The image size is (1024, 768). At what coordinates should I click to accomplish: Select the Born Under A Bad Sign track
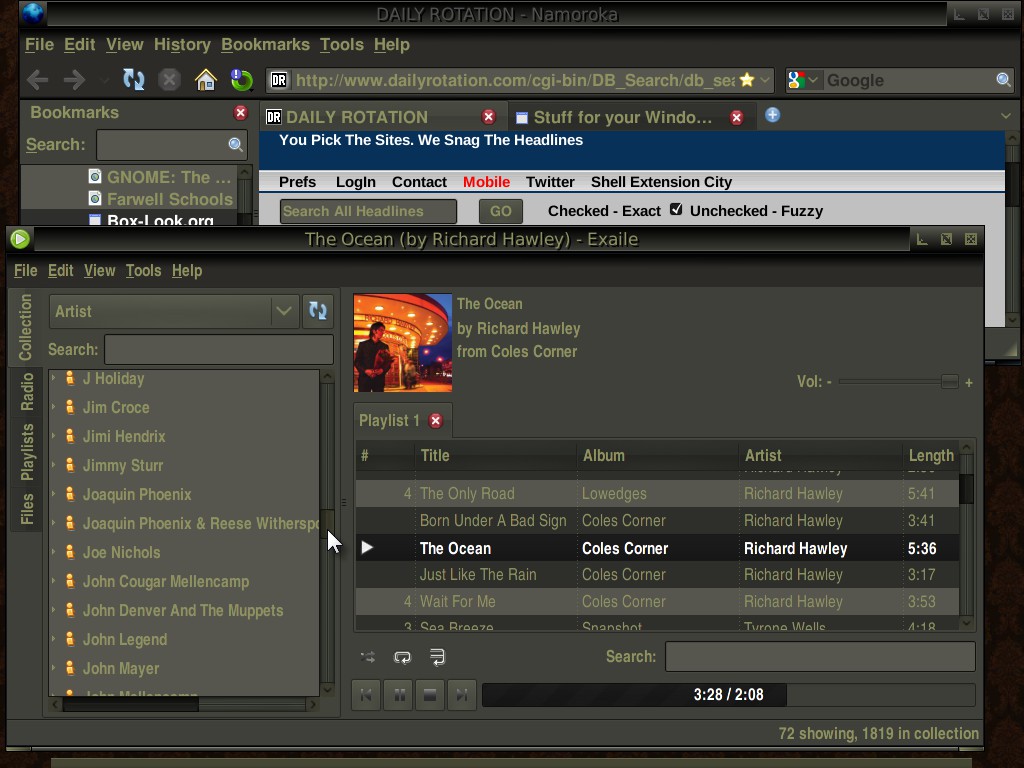pos(657,520)
